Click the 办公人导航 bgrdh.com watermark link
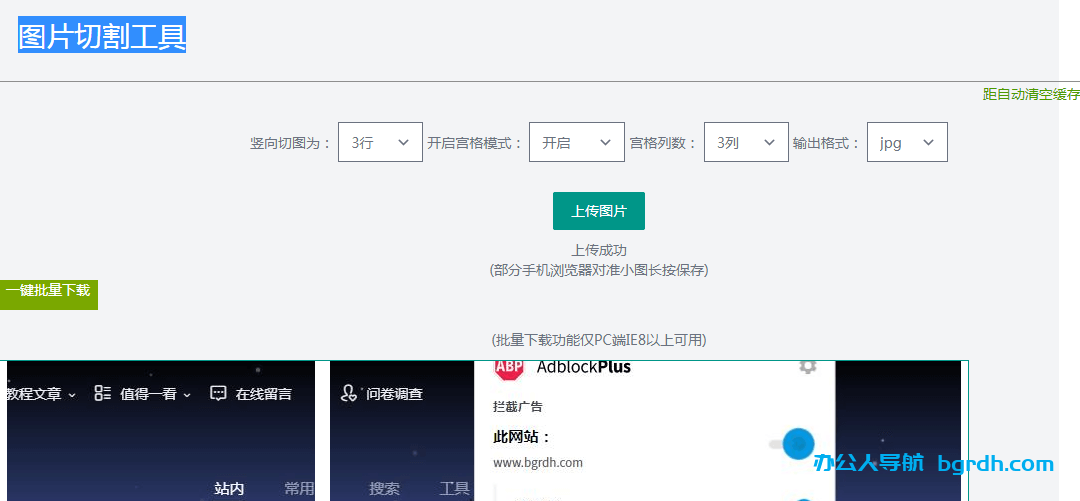 933,464
